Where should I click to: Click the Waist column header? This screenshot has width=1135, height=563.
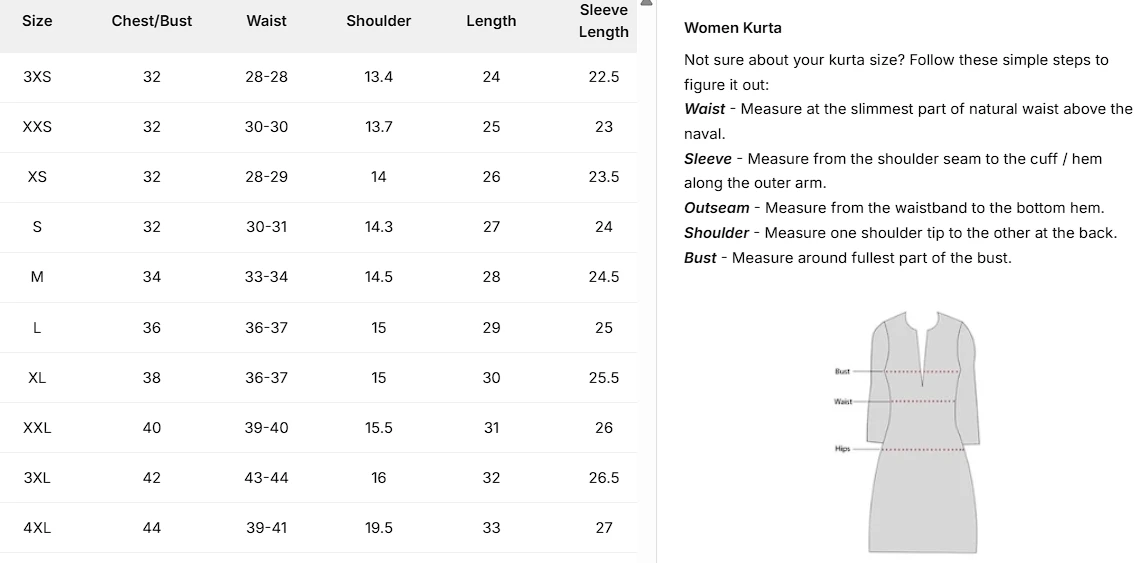click(266, 21)
